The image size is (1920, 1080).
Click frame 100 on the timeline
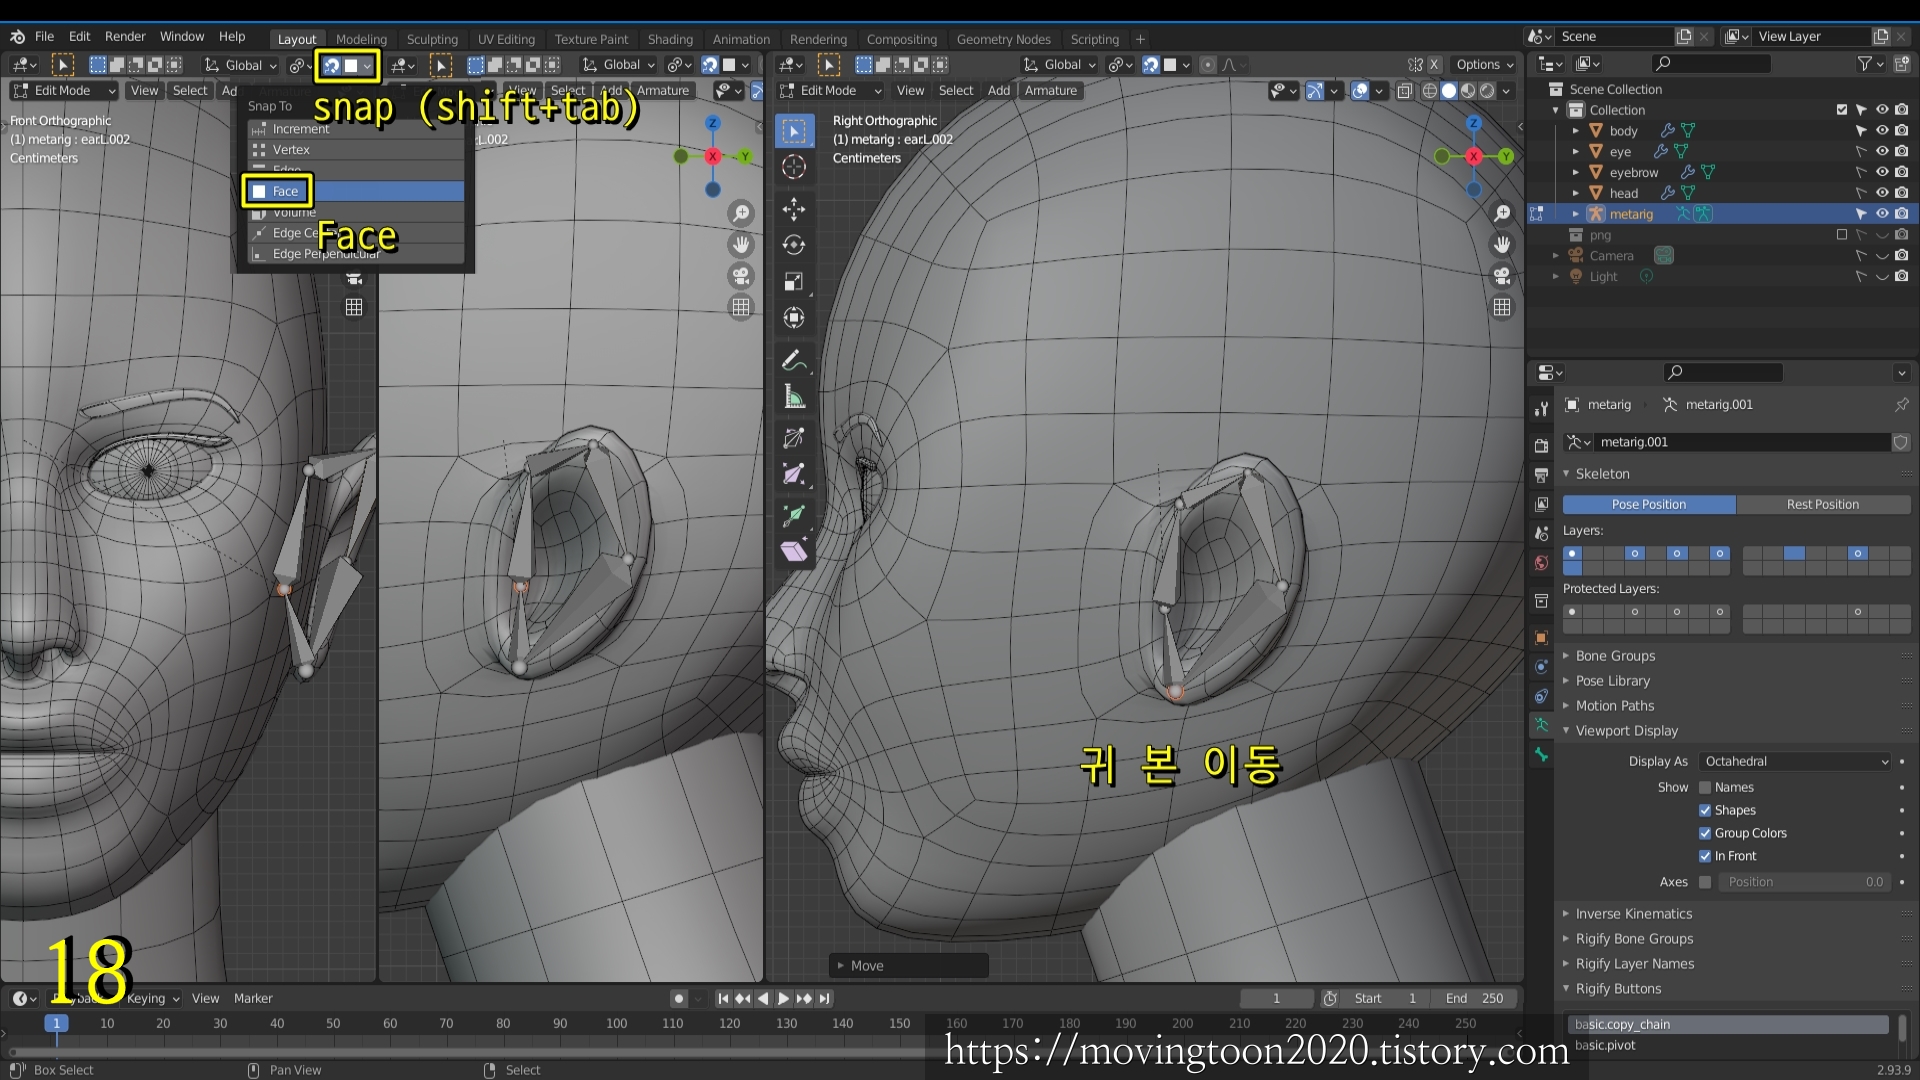tap(616, 1024)
